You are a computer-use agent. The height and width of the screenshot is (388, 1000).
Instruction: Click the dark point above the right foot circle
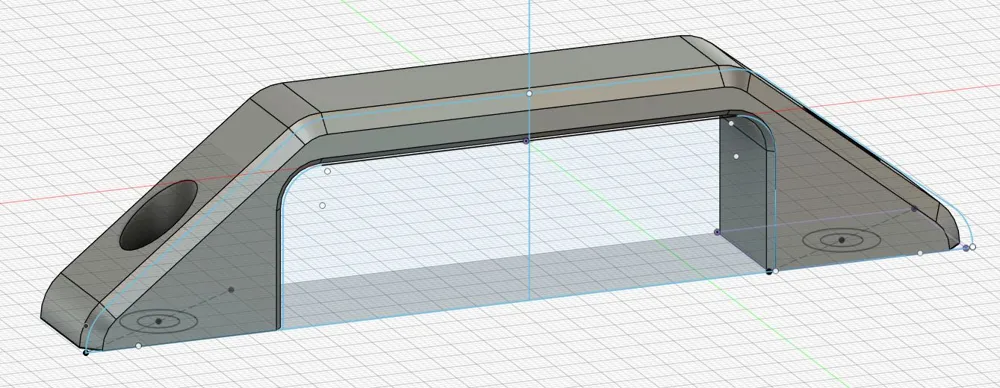(914, 209)
